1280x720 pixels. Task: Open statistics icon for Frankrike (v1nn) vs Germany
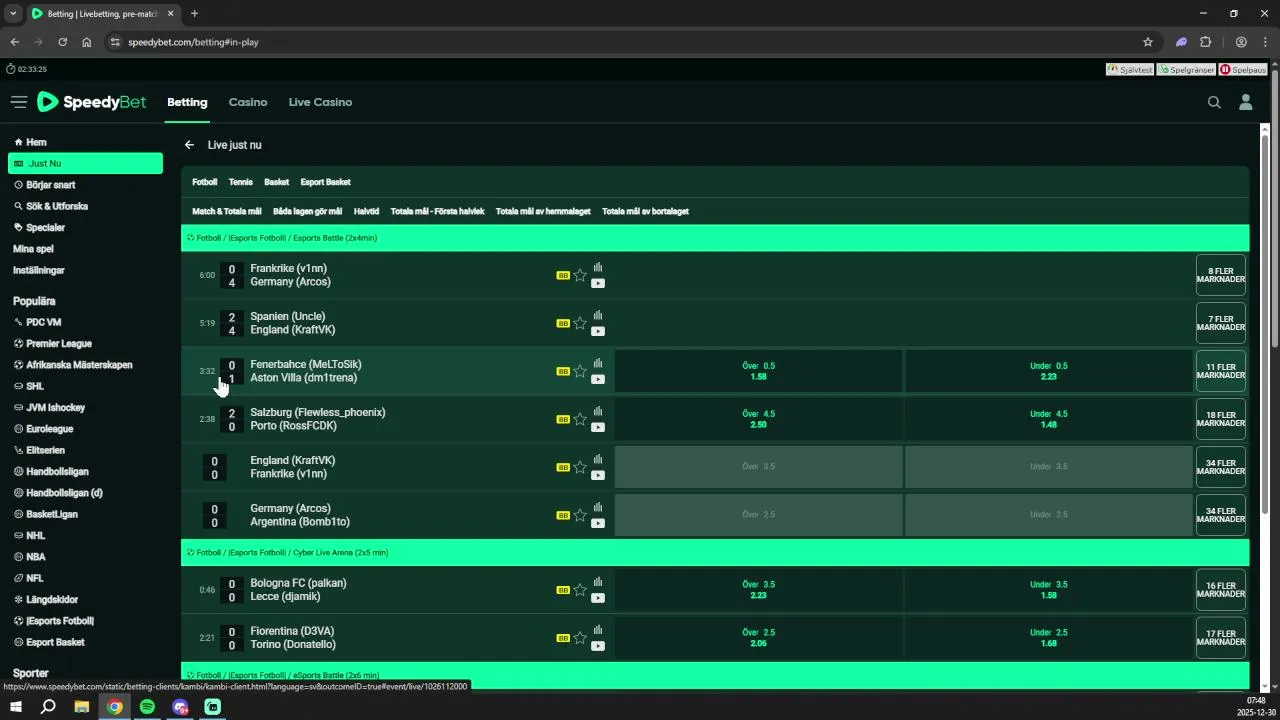point(598,267)
